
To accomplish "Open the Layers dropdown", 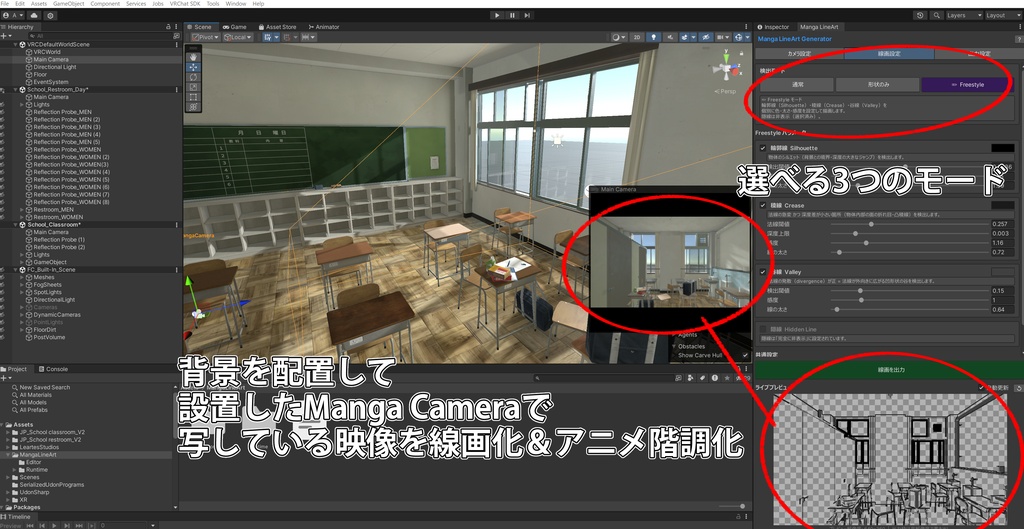I will pos(964,15).
